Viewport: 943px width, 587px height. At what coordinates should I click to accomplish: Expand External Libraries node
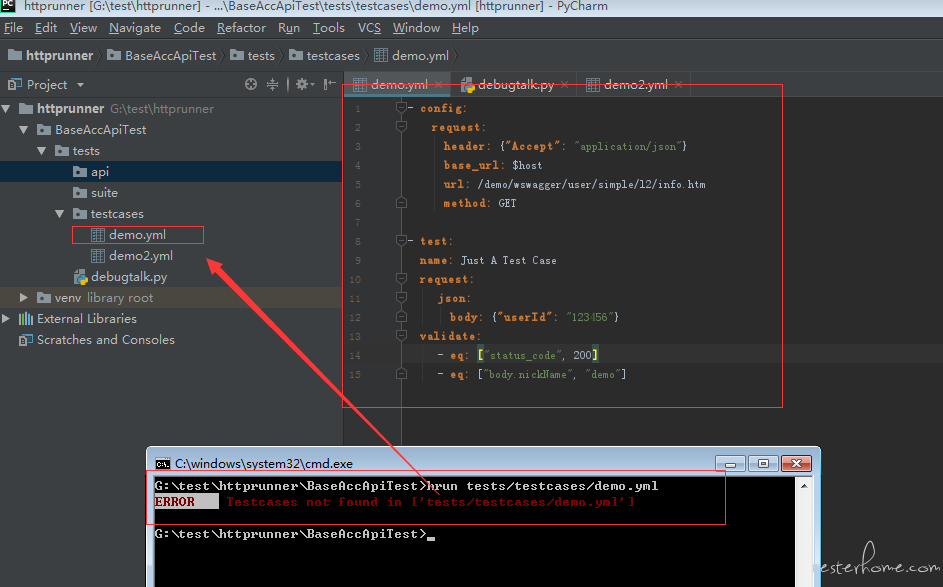coord(7,319)
